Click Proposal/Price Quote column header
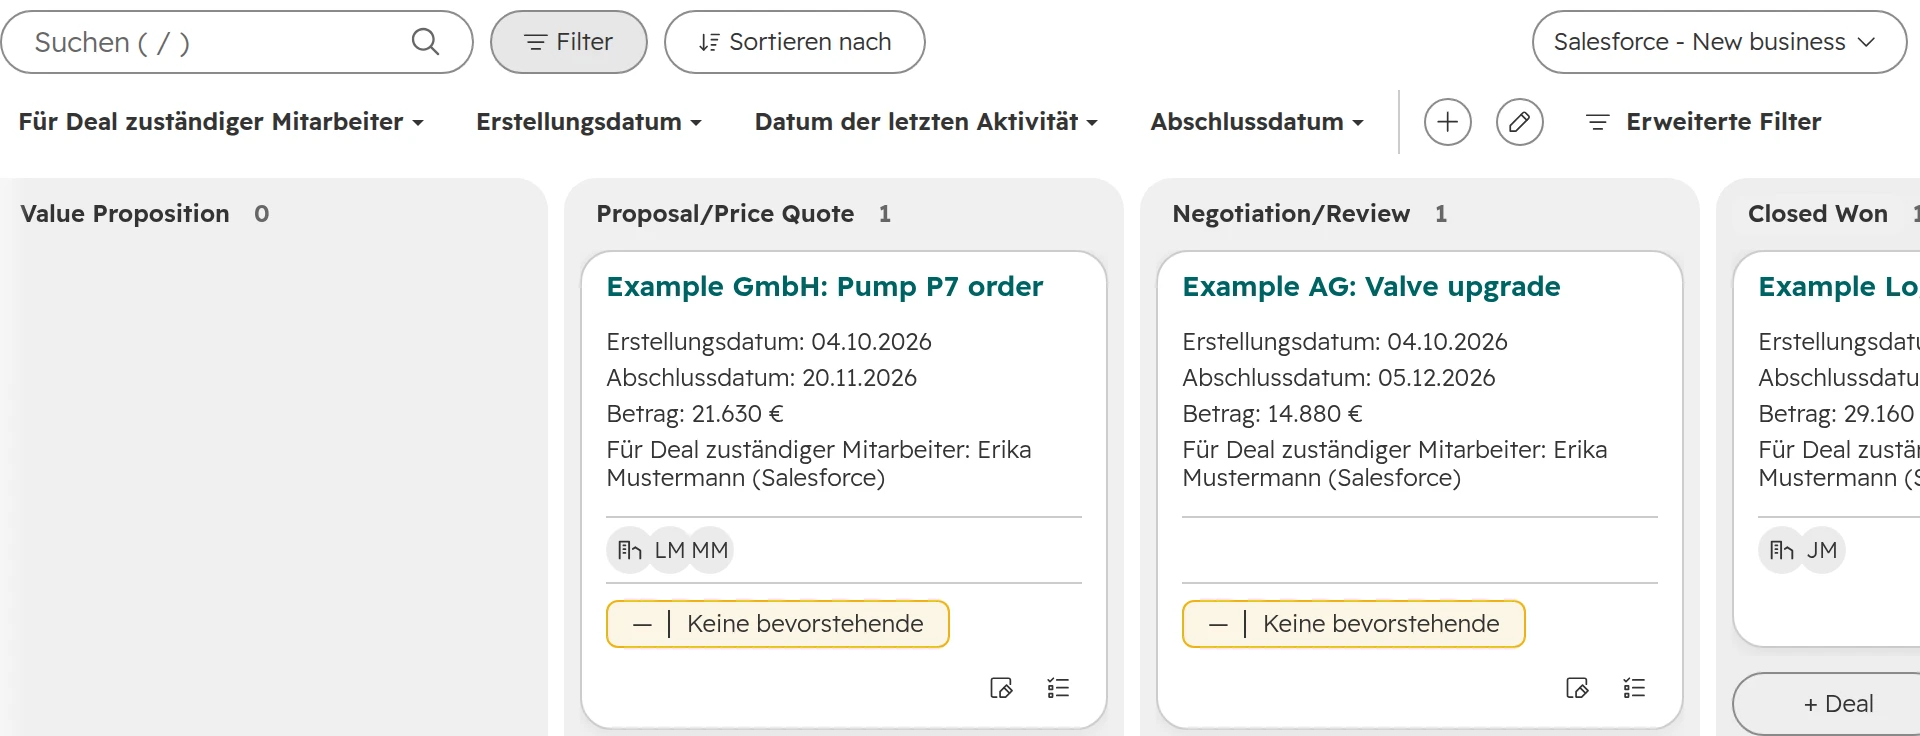The height and width of the screenshot is (736, 1920). pos(725,214)
